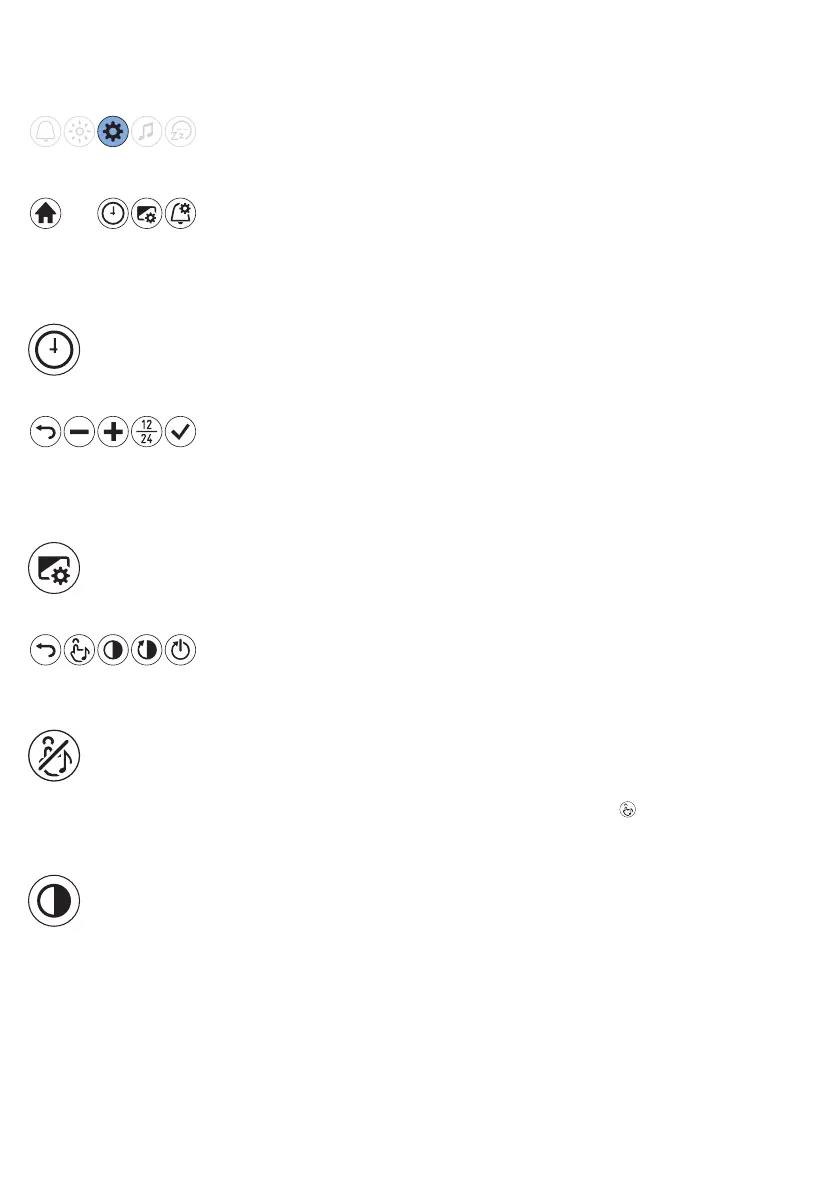The height and width of the screenshot is (1191, 837).
Task: Select the highlighted blue settings gear icon
Action: tap(113, 131)
